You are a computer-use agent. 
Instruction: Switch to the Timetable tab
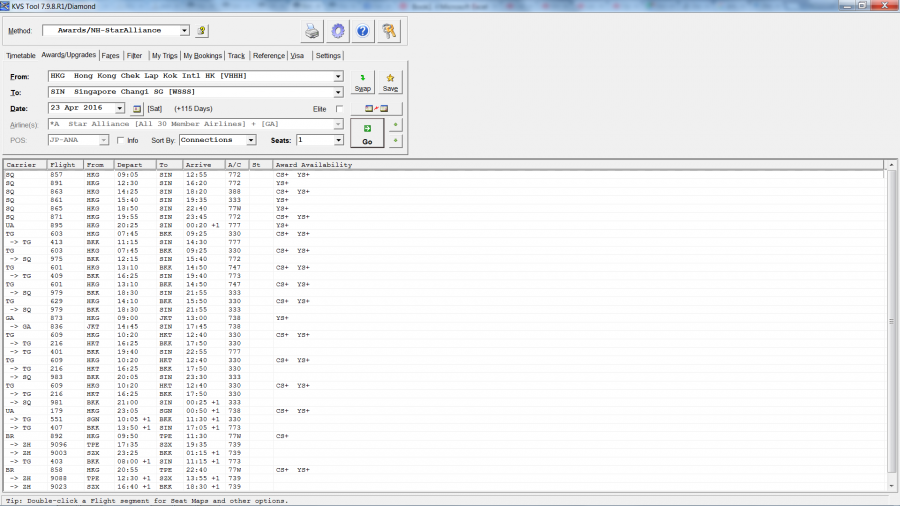20,56
